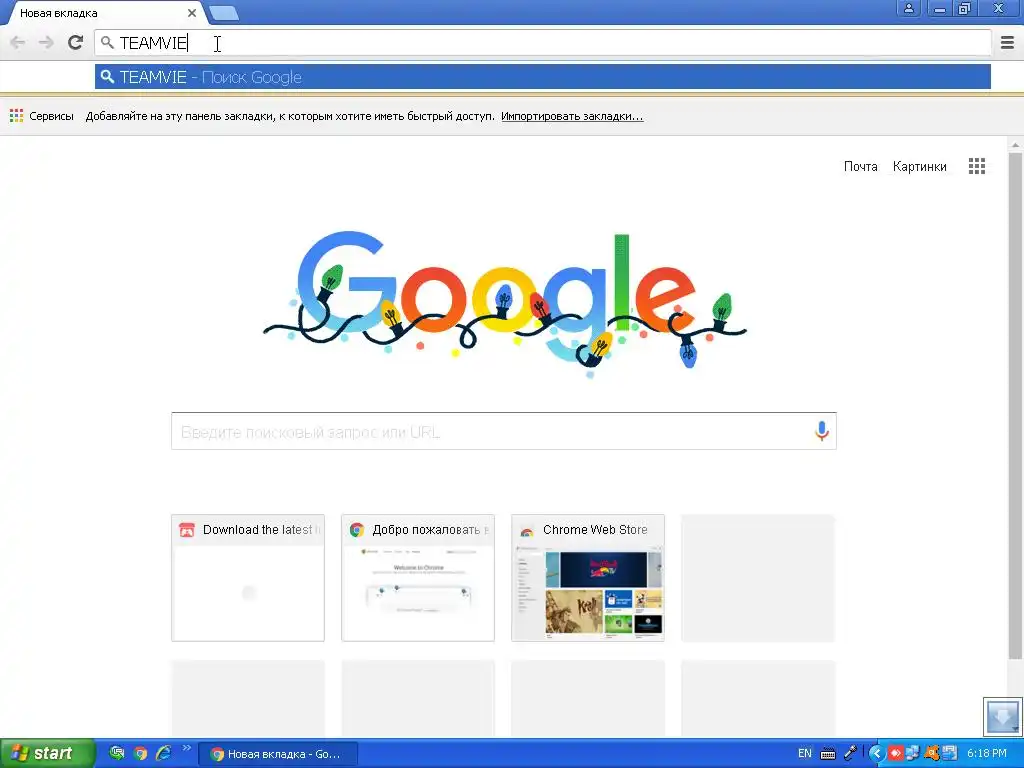Expand hidden system tray icons arrow
This screenshot has width=1024, height=768.
pyautogui.click(x=876, y=754)
